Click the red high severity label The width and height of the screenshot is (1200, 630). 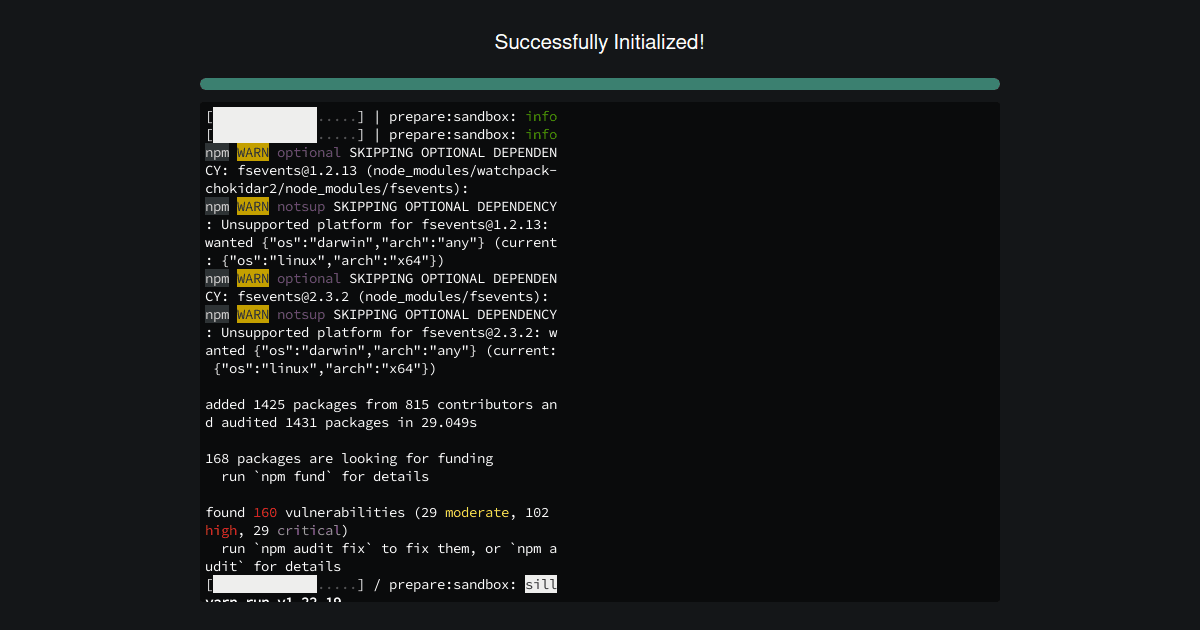[221, 530]
